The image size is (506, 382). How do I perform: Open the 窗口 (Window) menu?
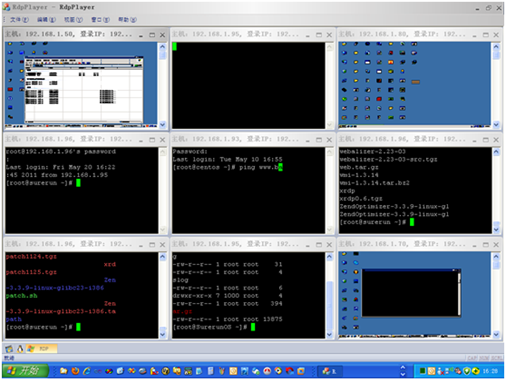coord(100,20)
